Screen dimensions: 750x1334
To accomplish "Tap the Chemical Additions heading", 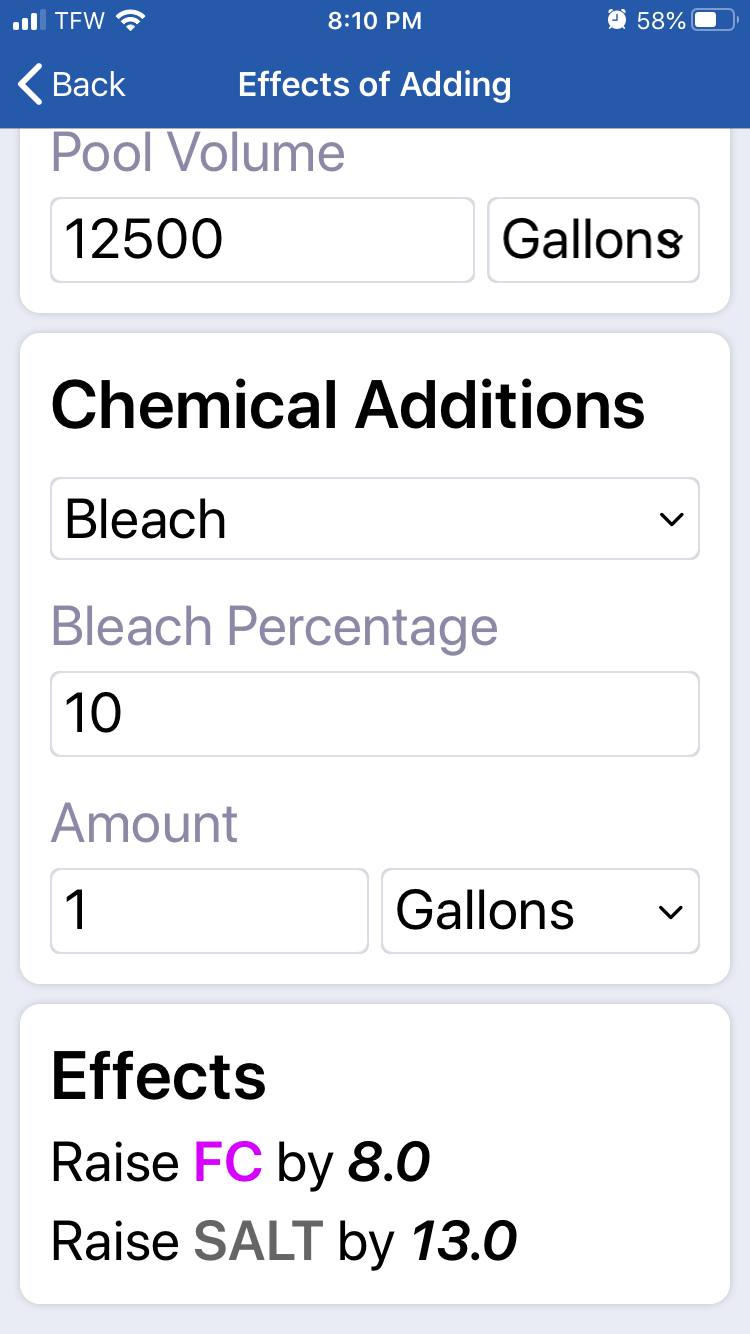I will click(348, 405).
